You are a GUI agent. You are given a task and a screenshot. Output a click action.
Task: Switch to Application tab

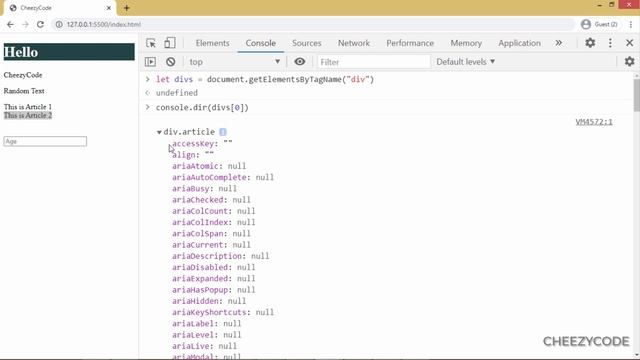click(519, 43)
